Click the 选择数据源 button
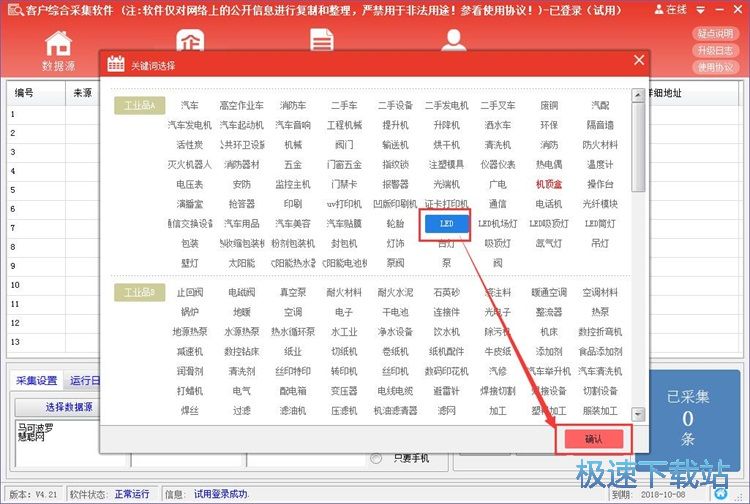Screen dimensions: 750x504 coord(58,407)
